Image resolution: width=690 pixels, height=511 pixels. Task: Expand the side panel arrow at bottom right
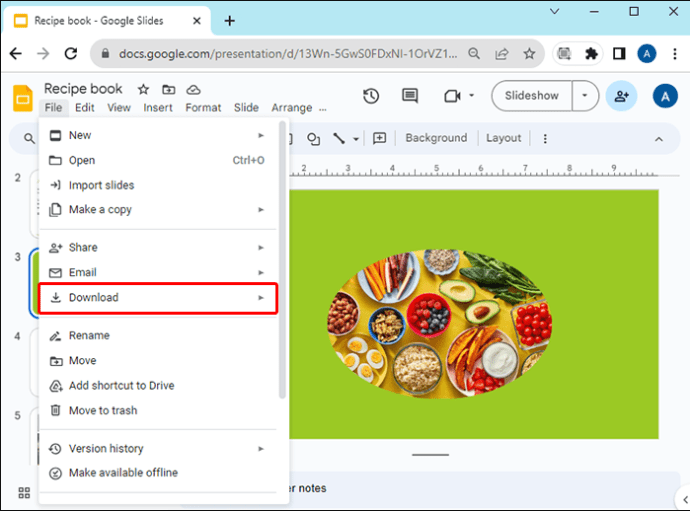685,499
